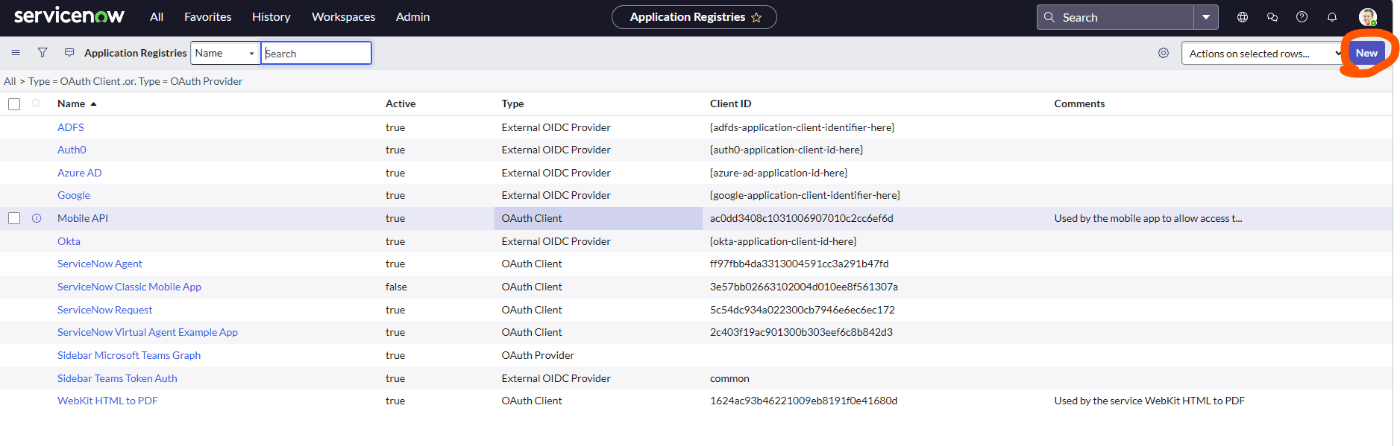Open the Name search field dropdown
Screen dimensions: 1400x446
225,53
